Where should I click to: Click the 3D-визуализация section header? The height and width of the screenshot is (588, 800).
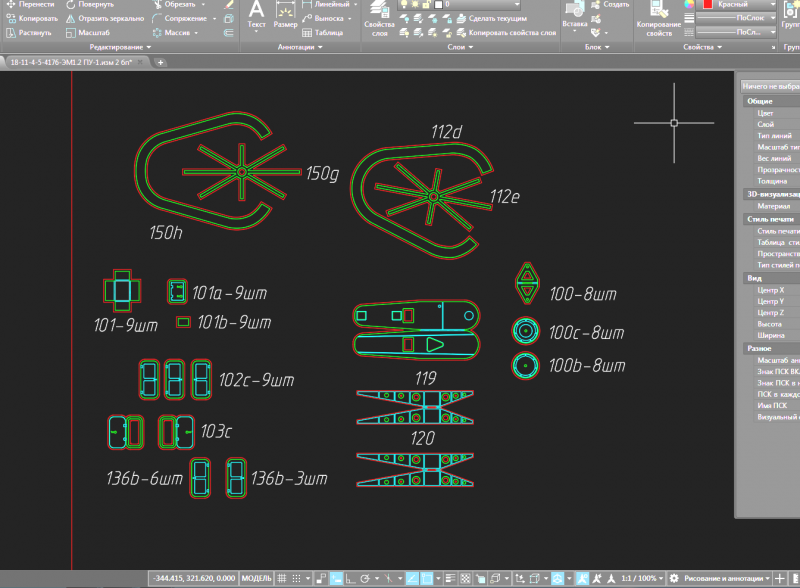[x=770, y=194]
